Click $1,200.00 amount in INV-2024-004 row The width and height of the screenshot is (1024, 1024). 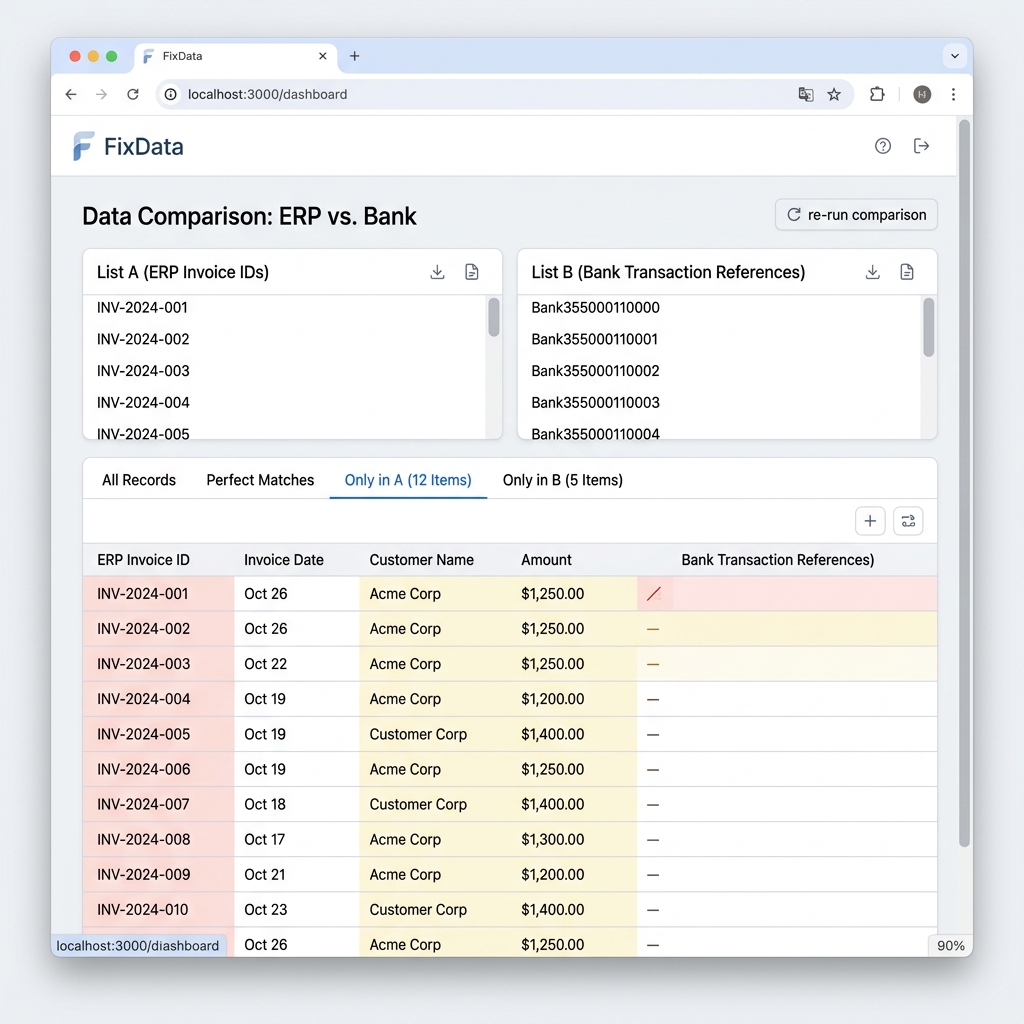click(552, 699)
